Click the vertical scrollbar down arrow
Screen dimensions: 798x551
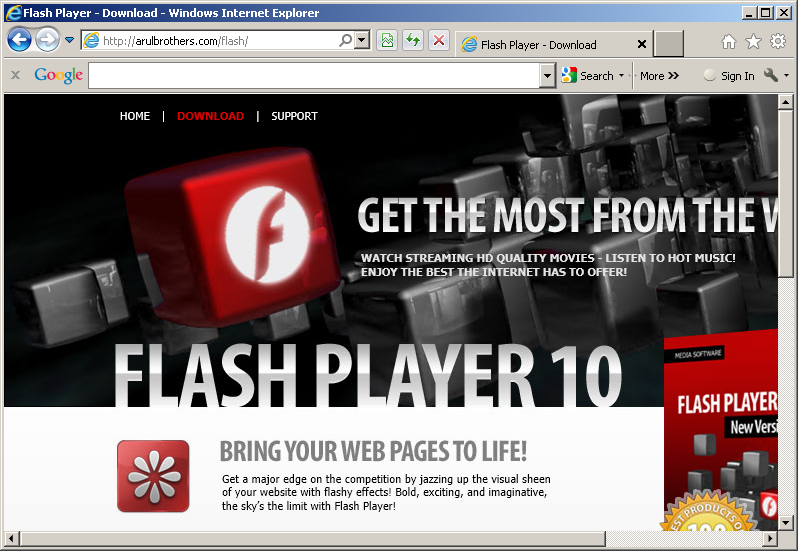(x=786, y=523)
